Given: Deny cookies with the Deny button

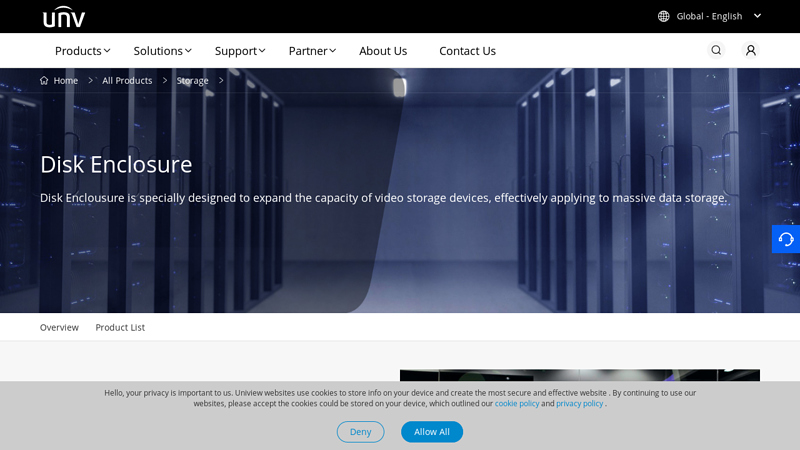Looking at the screenshot, I should point(360,432).
